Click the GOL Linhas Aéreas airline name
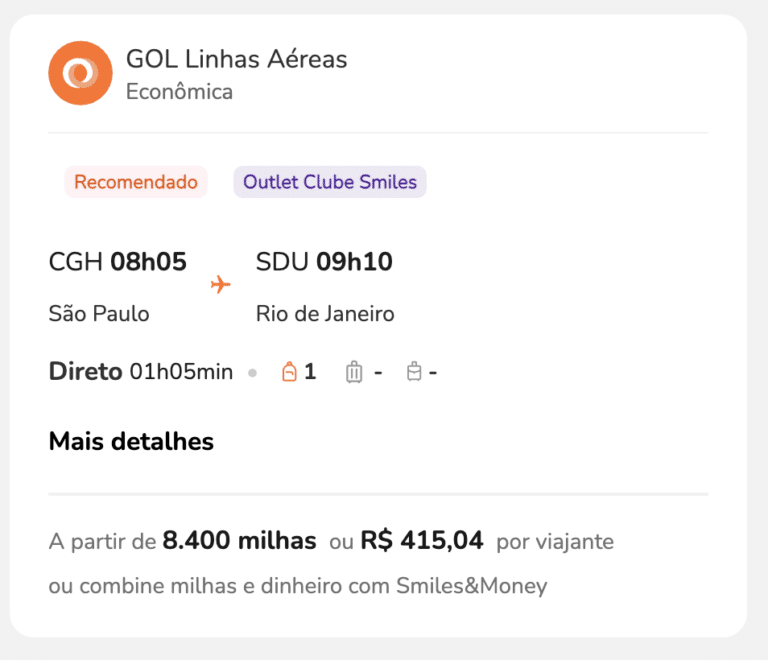Viewport: 768px width, 660px height. pos(237,59)
